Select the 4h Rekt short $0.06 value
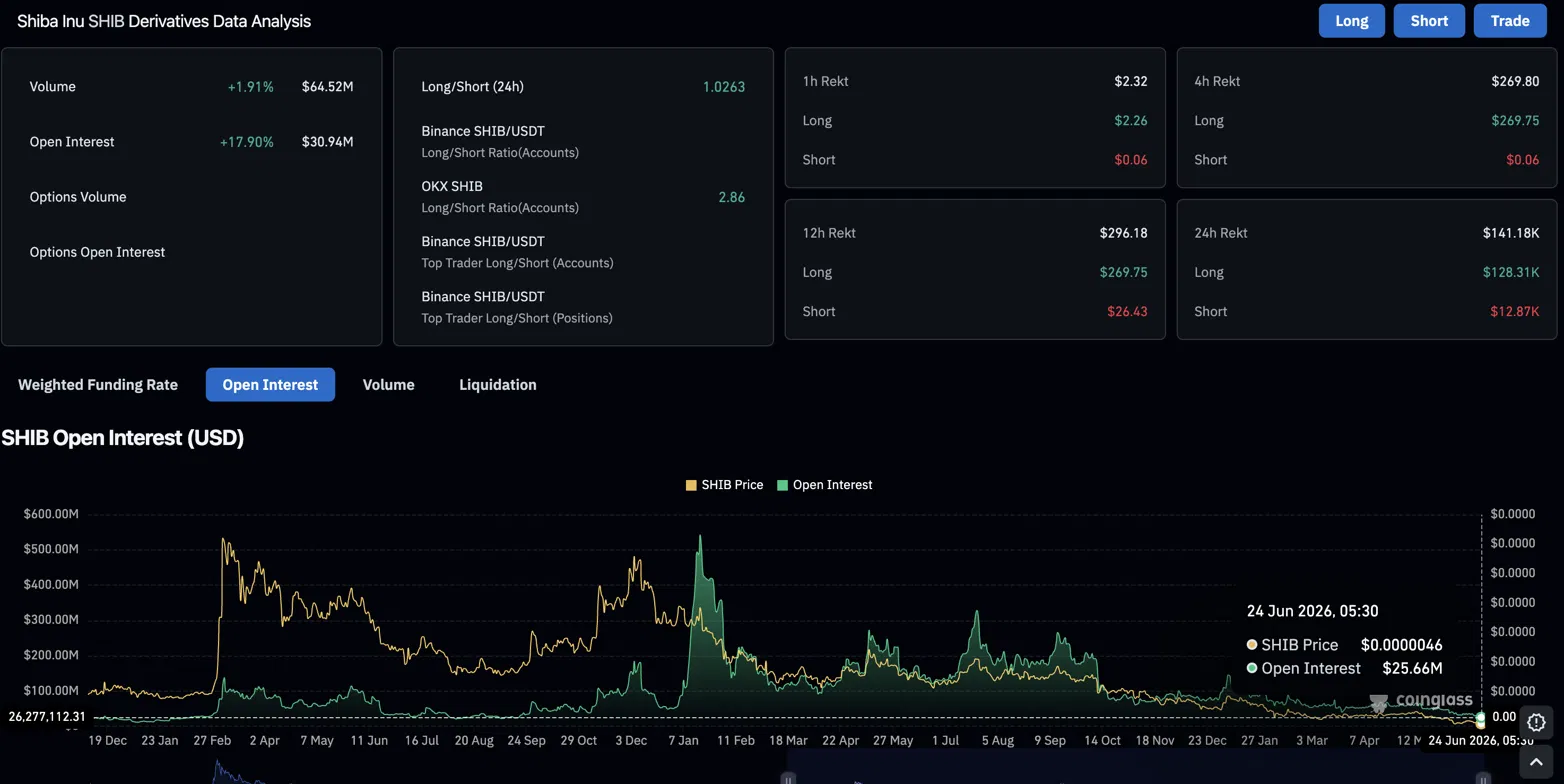 pos(1523,160)
